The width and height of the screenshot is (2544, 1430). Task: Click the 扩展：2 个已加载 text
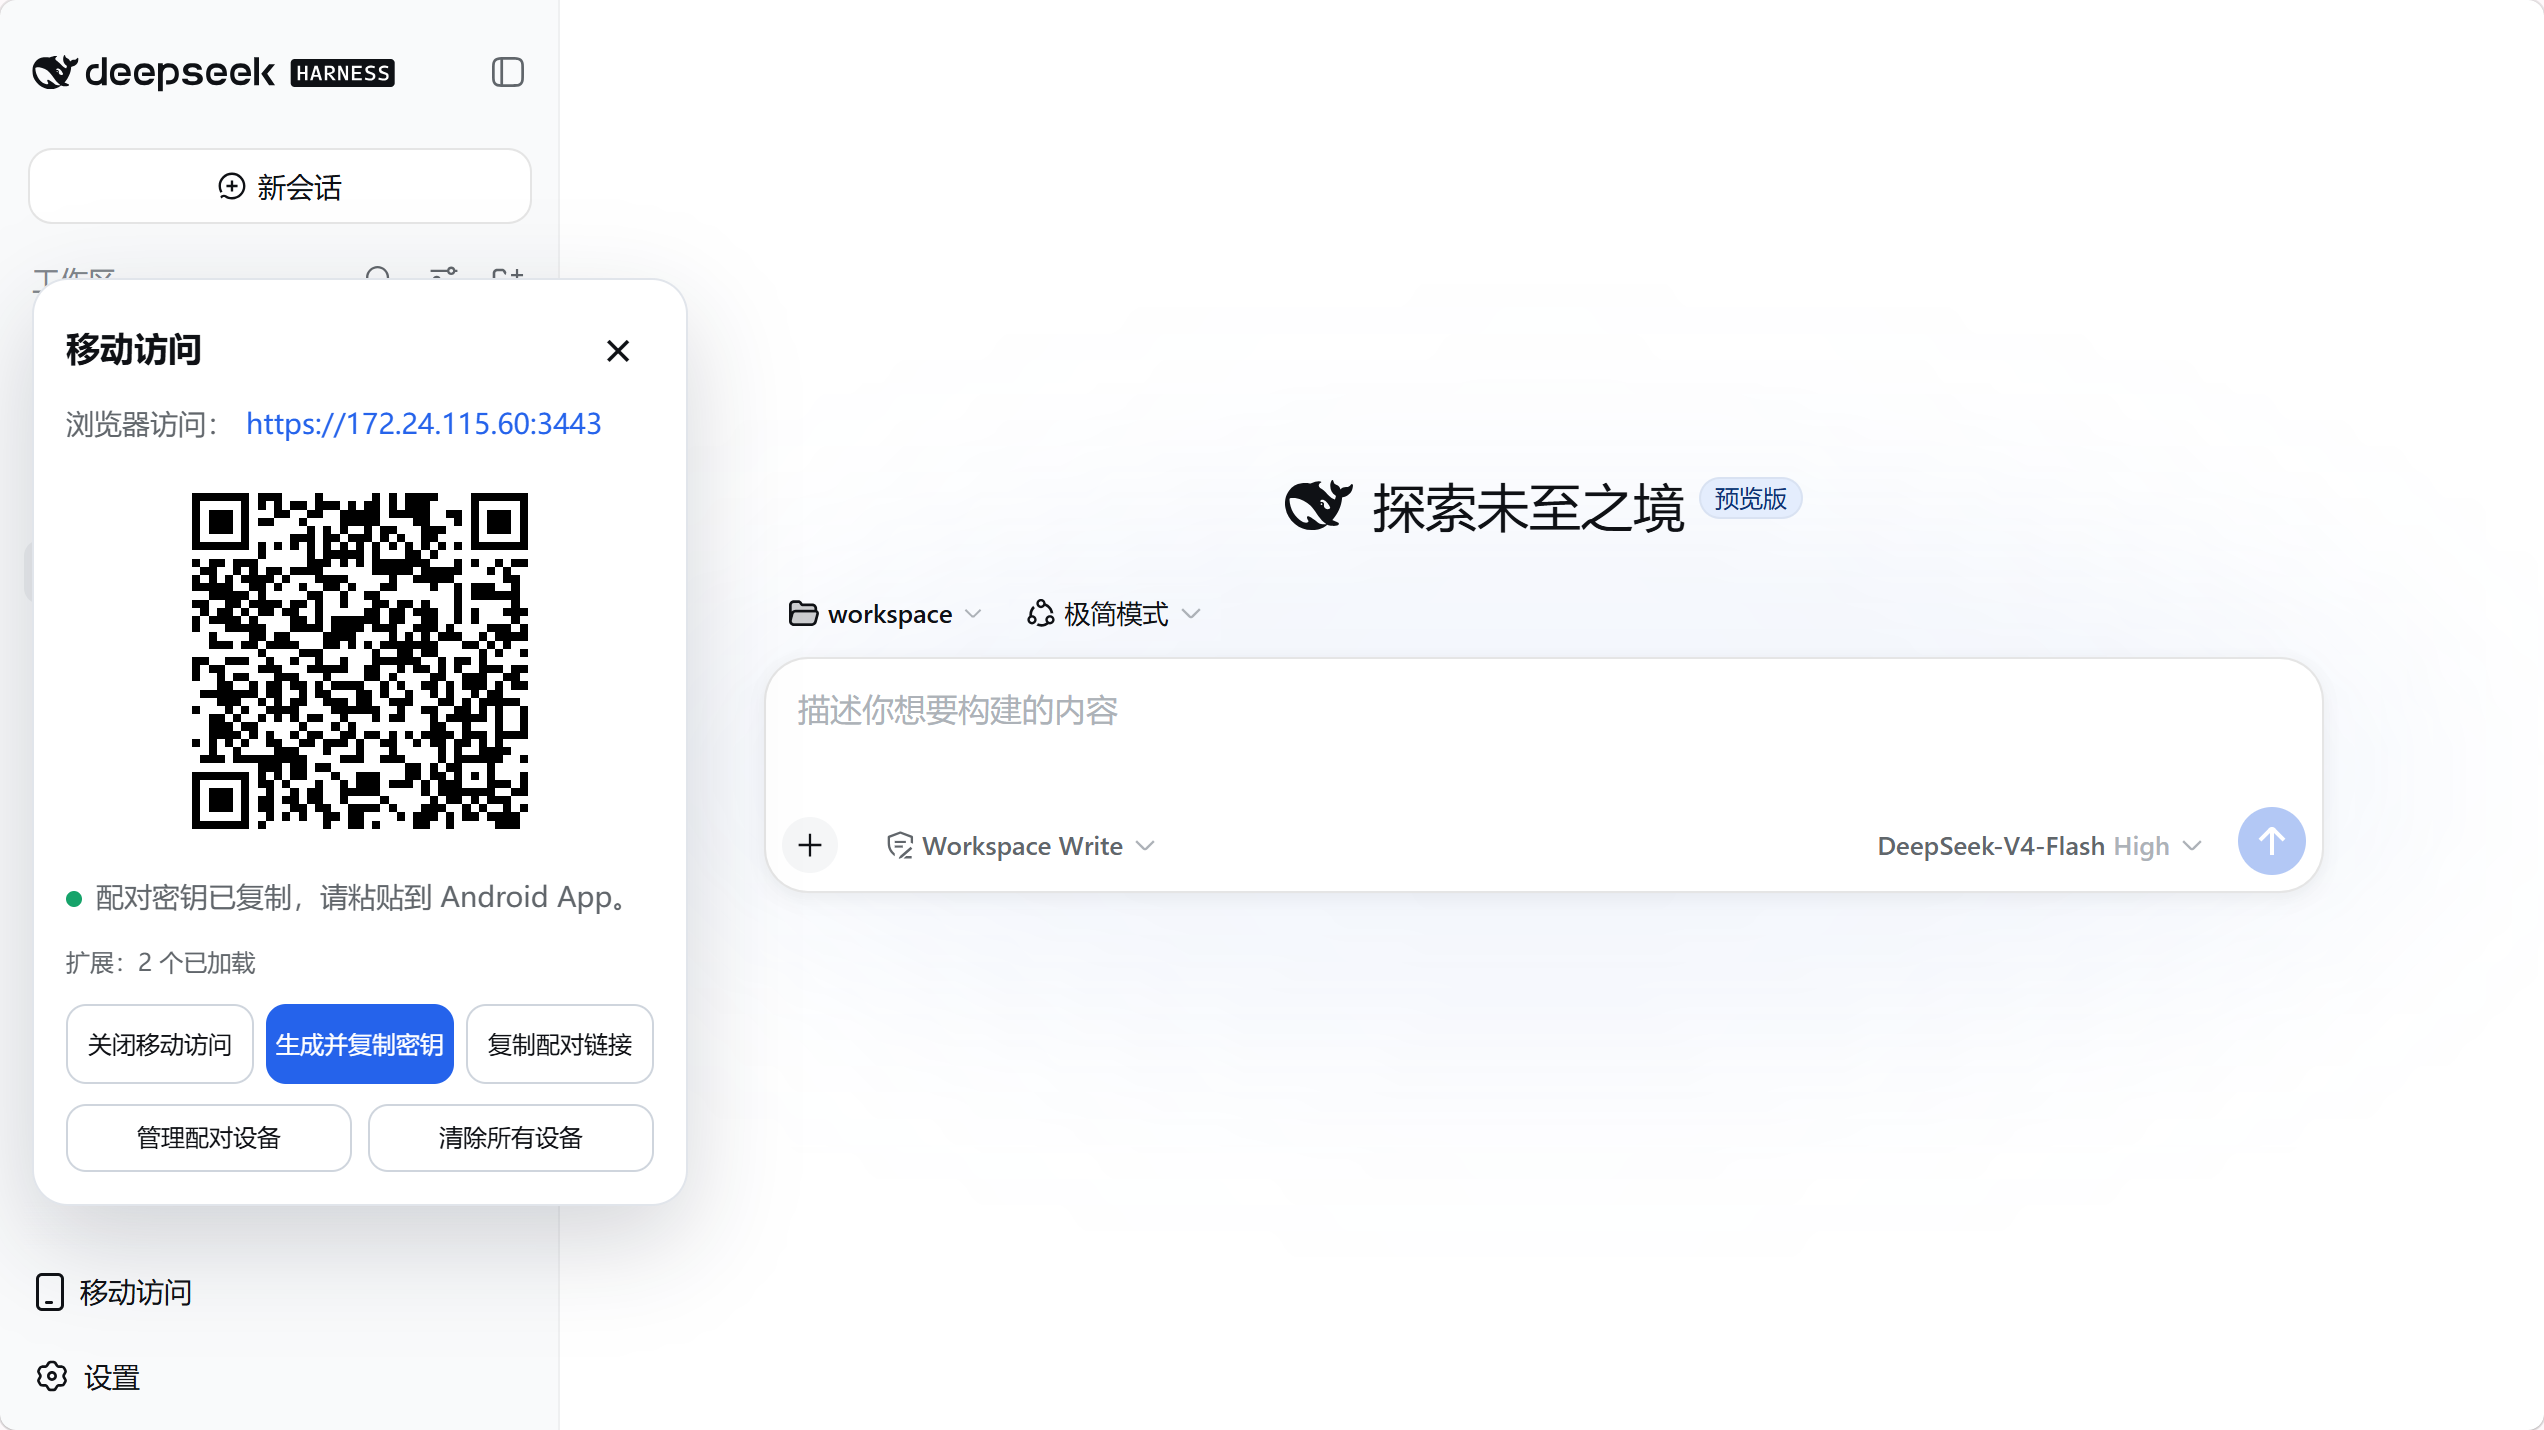161,962
